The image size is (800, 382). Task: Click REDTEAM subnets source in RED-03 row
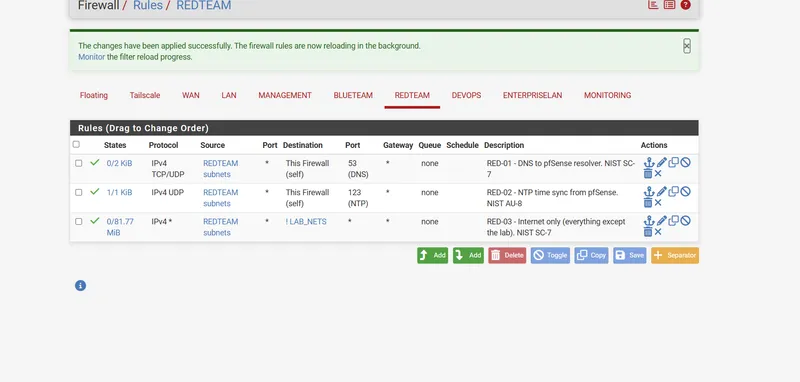[x=220, y=227]
